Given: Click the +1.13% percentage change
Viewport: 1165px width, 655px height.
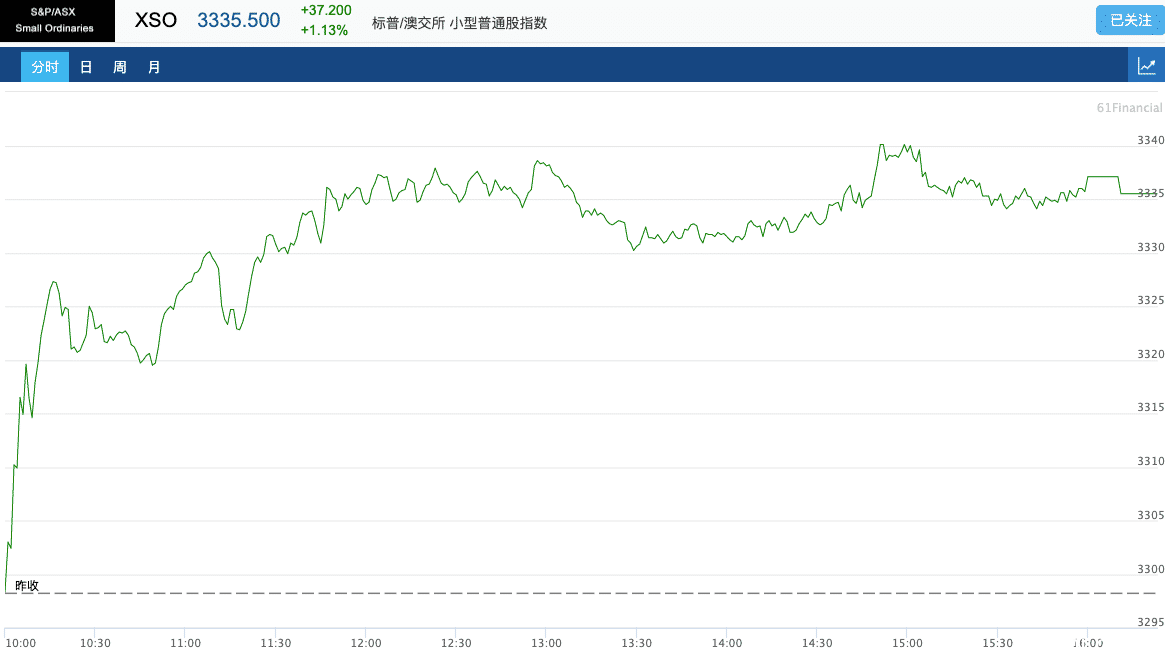Looking at the screenshot, I should tap(324, 30).
